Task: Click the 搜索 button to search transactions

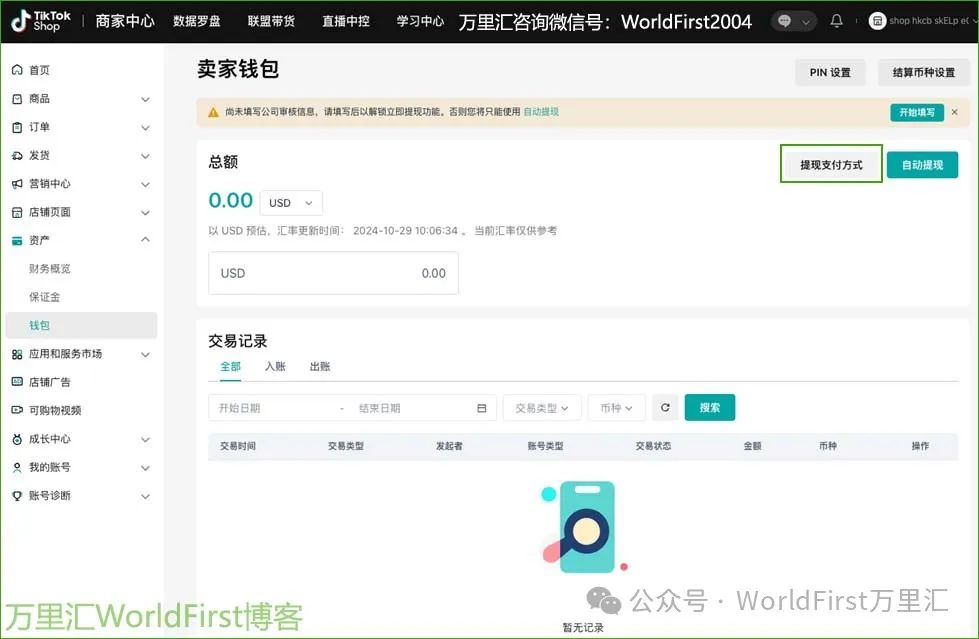Action: click(709, 407)
